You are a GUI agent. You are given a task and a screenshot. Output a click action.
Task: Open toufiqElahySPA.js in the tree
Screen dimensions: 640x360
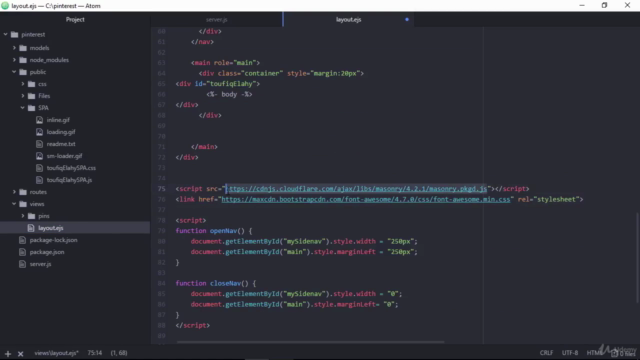[69, 180]
